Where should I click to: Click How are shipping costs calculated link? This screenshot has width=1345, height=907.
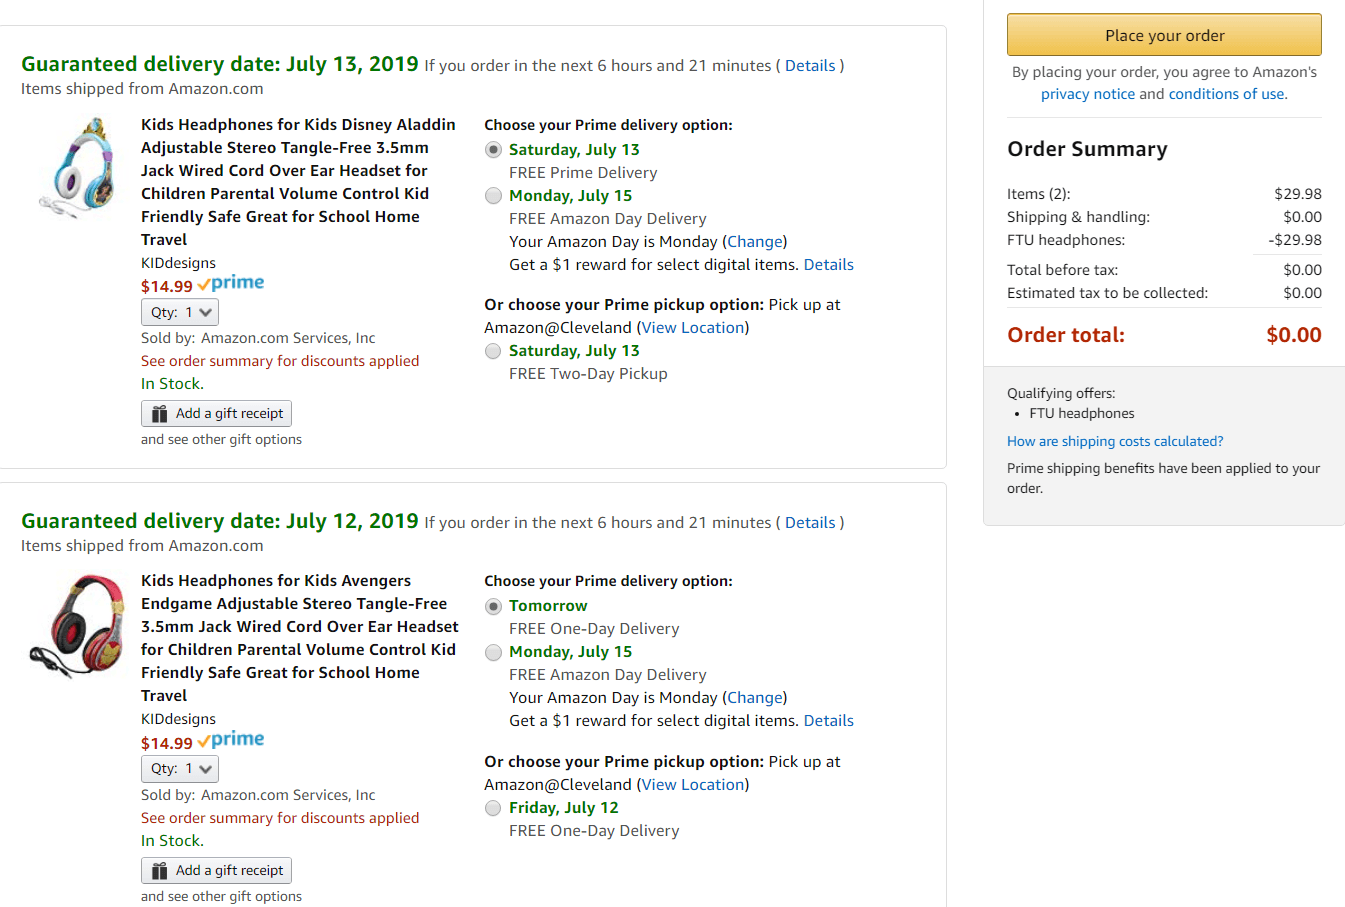pos(1114,441)
